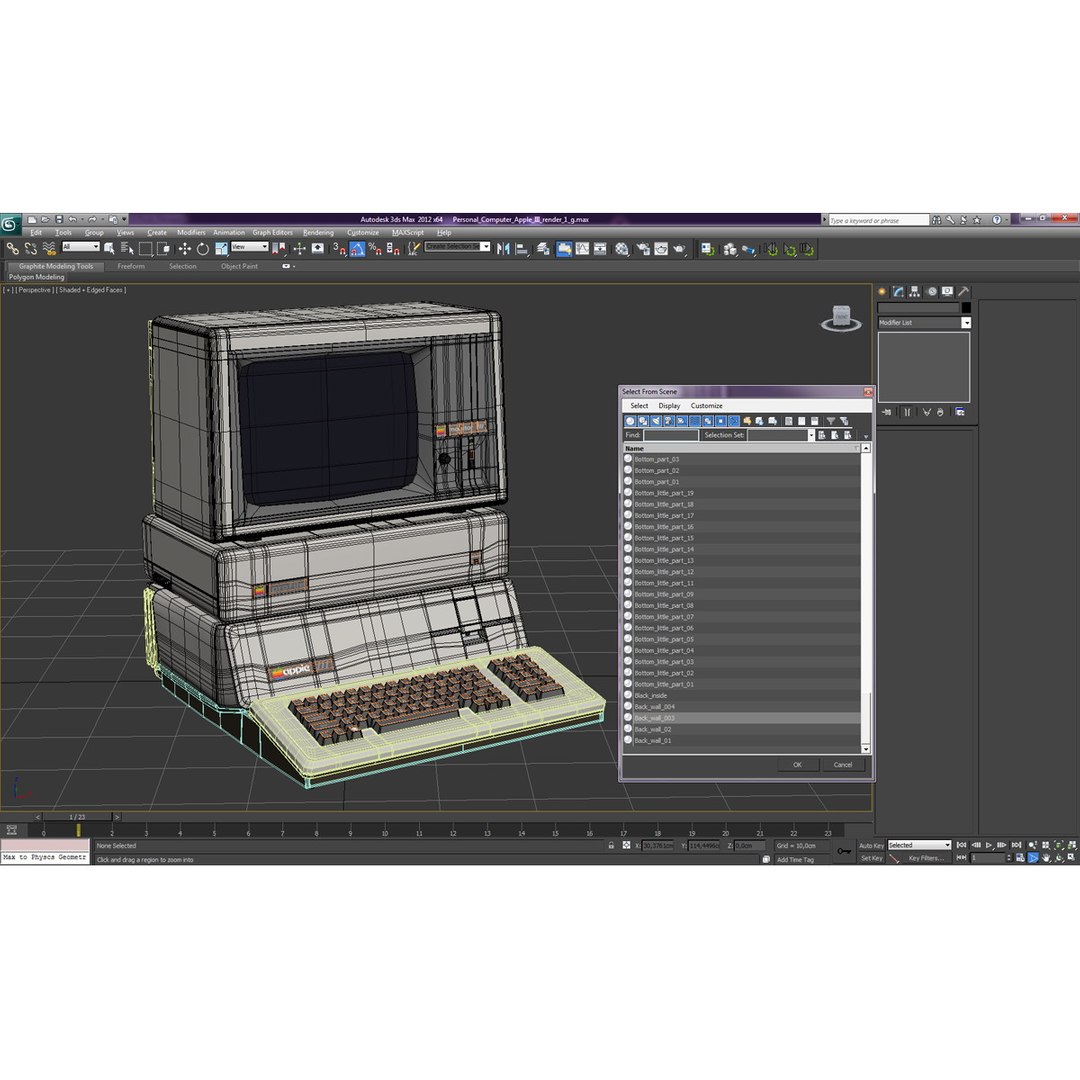Open the Edit Named Selection Sets icon

[413, 249]
